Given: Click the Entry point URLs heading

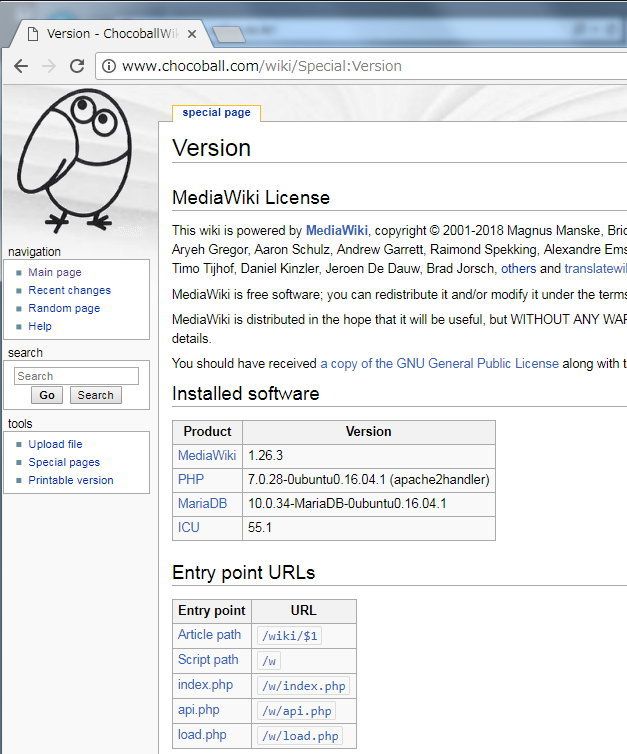Looking at the screenshot, I should coord(244,573).
